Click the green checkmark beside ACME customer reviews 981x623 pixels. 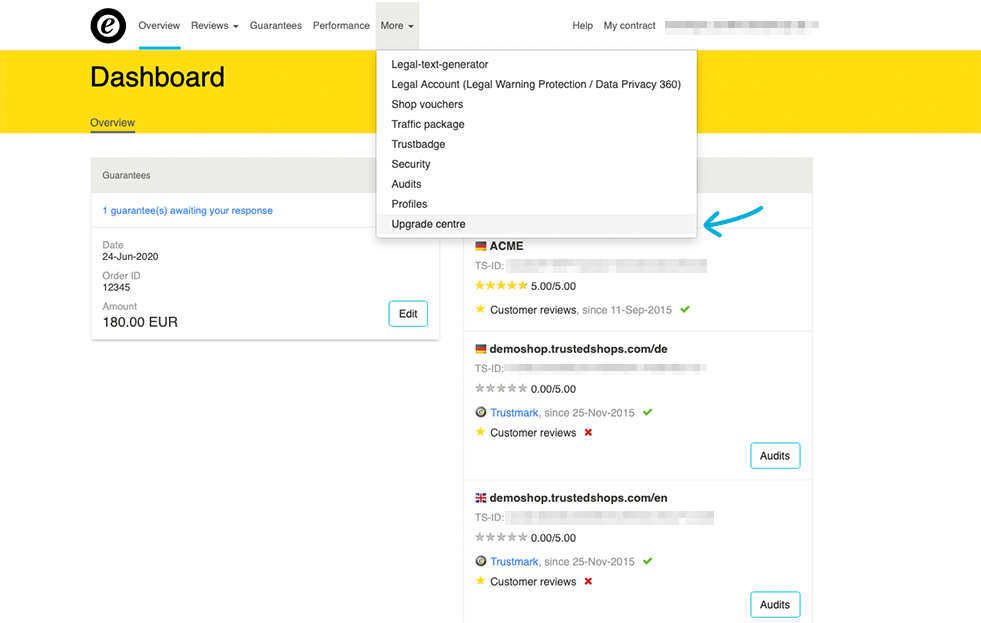[x=685, y=310]
